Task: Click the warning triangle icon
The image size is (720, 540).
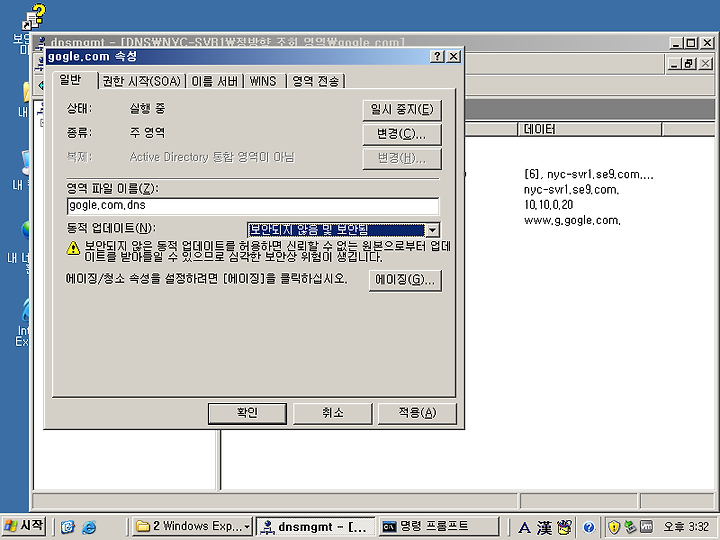Action: (73, 248)
